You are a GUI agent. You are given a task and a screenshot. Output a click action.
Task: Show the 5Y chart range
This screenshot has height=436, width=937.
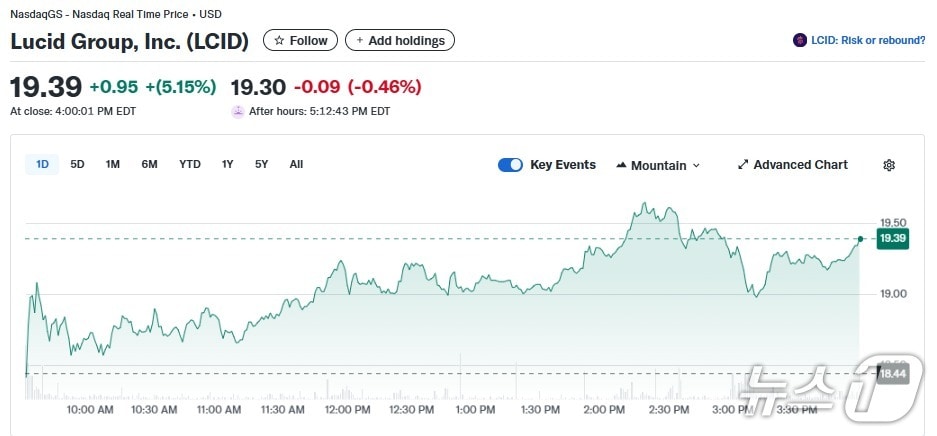point(261,164)
